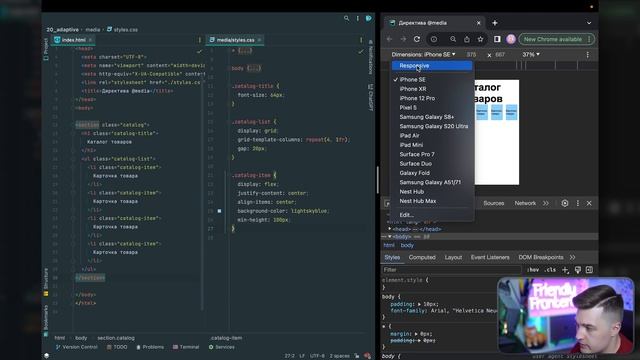Screen dimensions: 640x360
Task: Open the Computed styles tab
Action: tap(422, 258)
